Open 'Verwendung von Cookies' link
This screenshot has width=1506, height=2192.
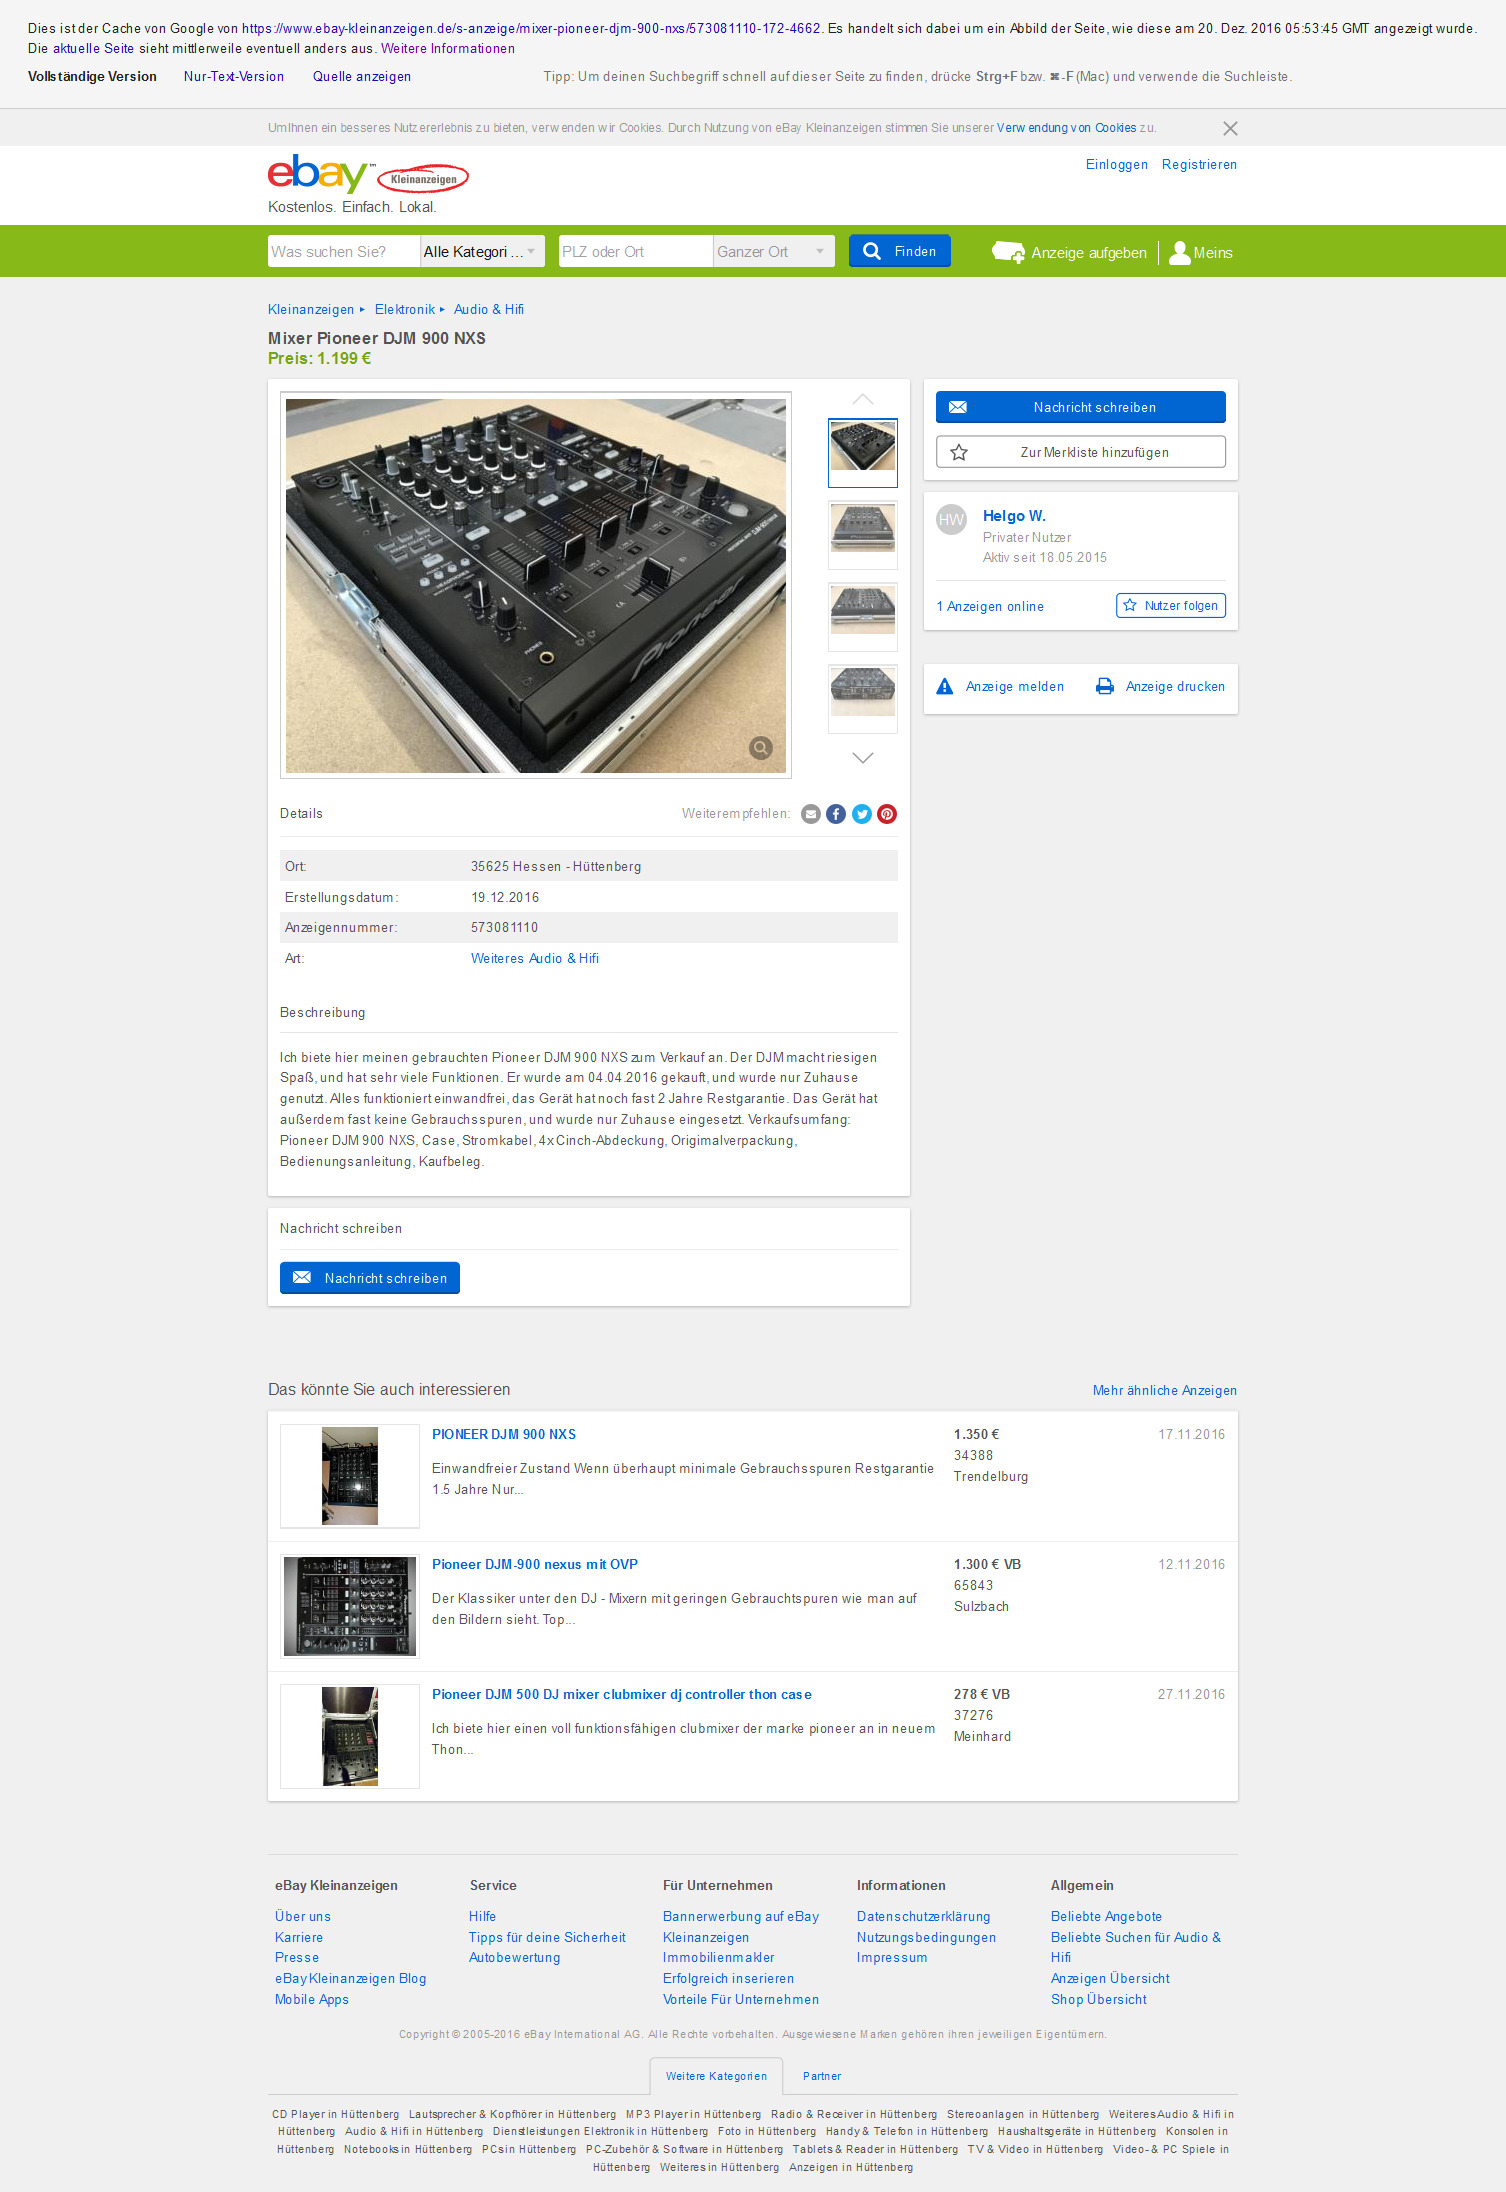click(x=1066, y=128)
